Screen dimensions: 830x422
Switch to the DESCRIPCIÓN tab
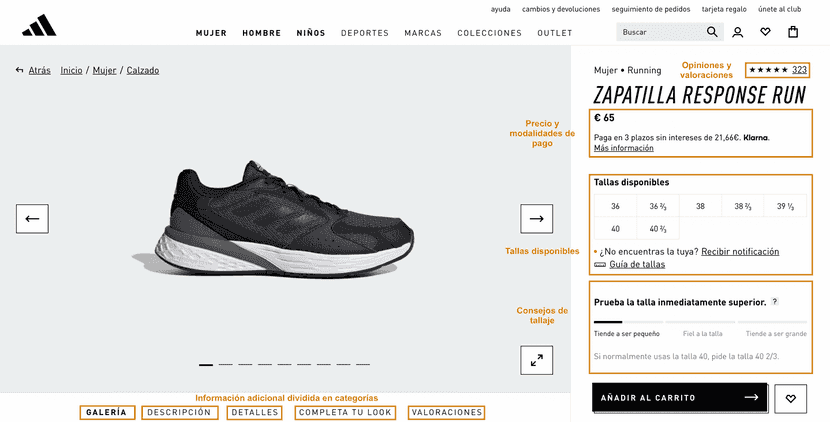(179, 412)
